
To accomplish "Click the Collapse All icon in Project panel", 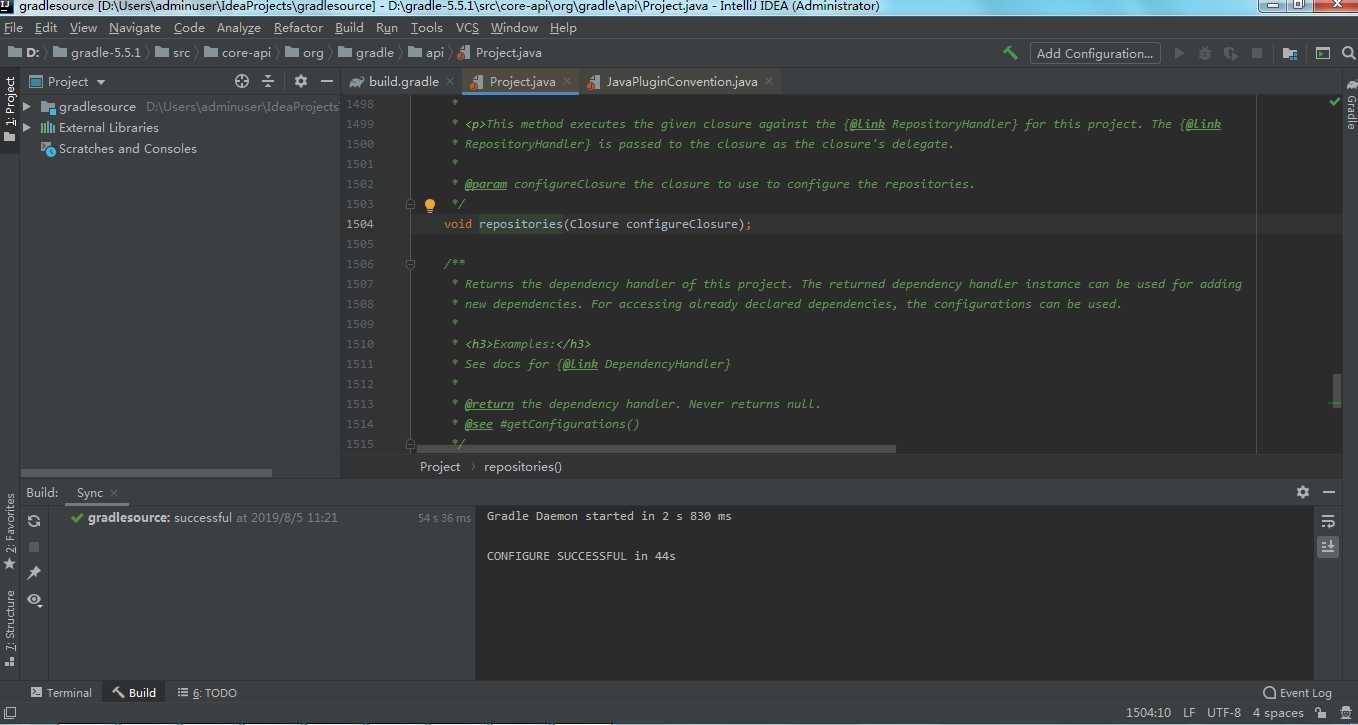I will point(268,81).
